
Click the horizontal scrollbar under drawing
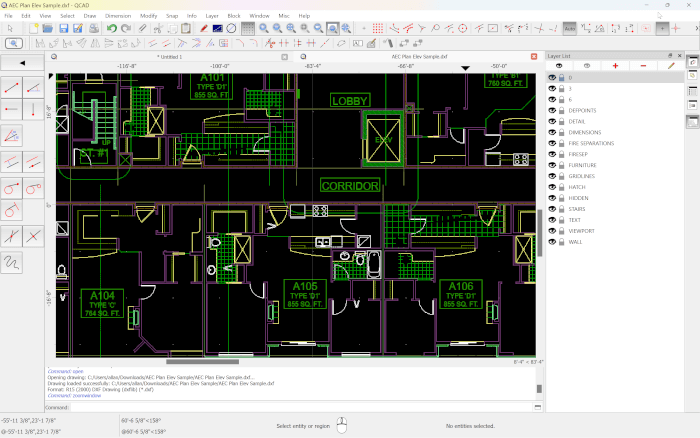point(203,362)
